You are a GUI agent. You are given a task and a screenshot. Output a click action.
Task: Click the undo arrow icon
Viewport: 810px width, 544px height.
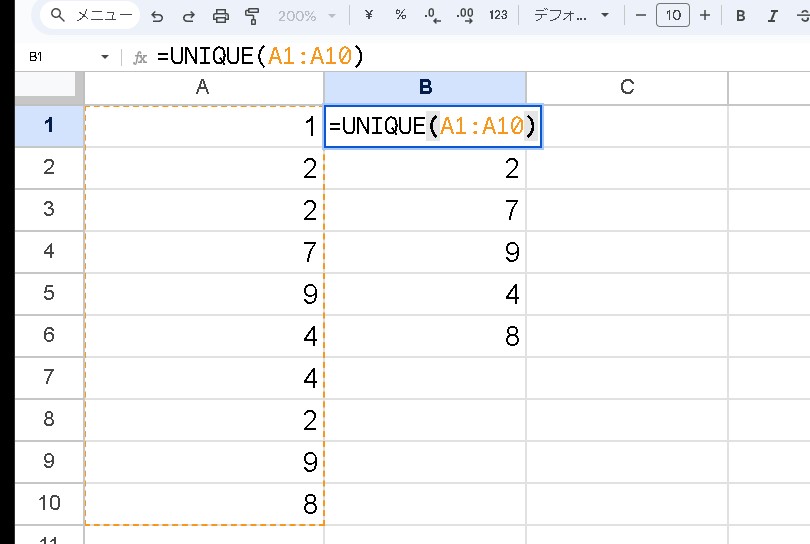(x=157, y=16)
